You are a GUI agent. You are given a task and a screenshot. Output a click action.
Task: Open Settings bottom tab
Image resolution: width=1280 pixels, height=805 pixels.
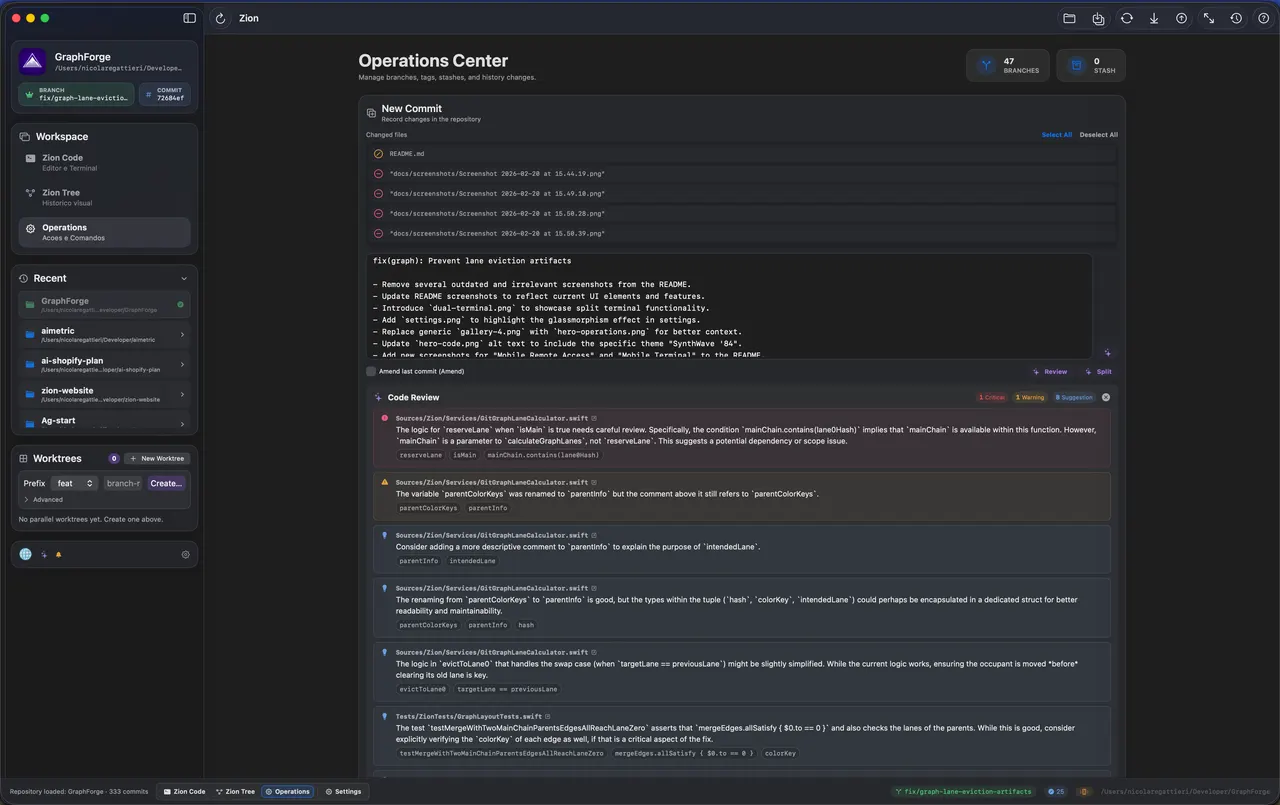[x=343, y=791]
